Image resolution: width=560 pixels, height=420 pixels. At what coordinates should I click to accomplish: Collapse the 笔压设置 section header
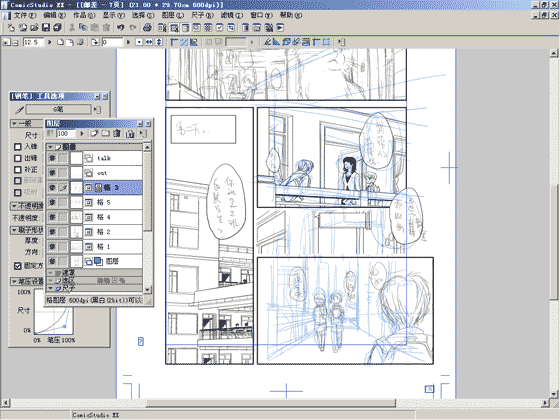[14, 281]
